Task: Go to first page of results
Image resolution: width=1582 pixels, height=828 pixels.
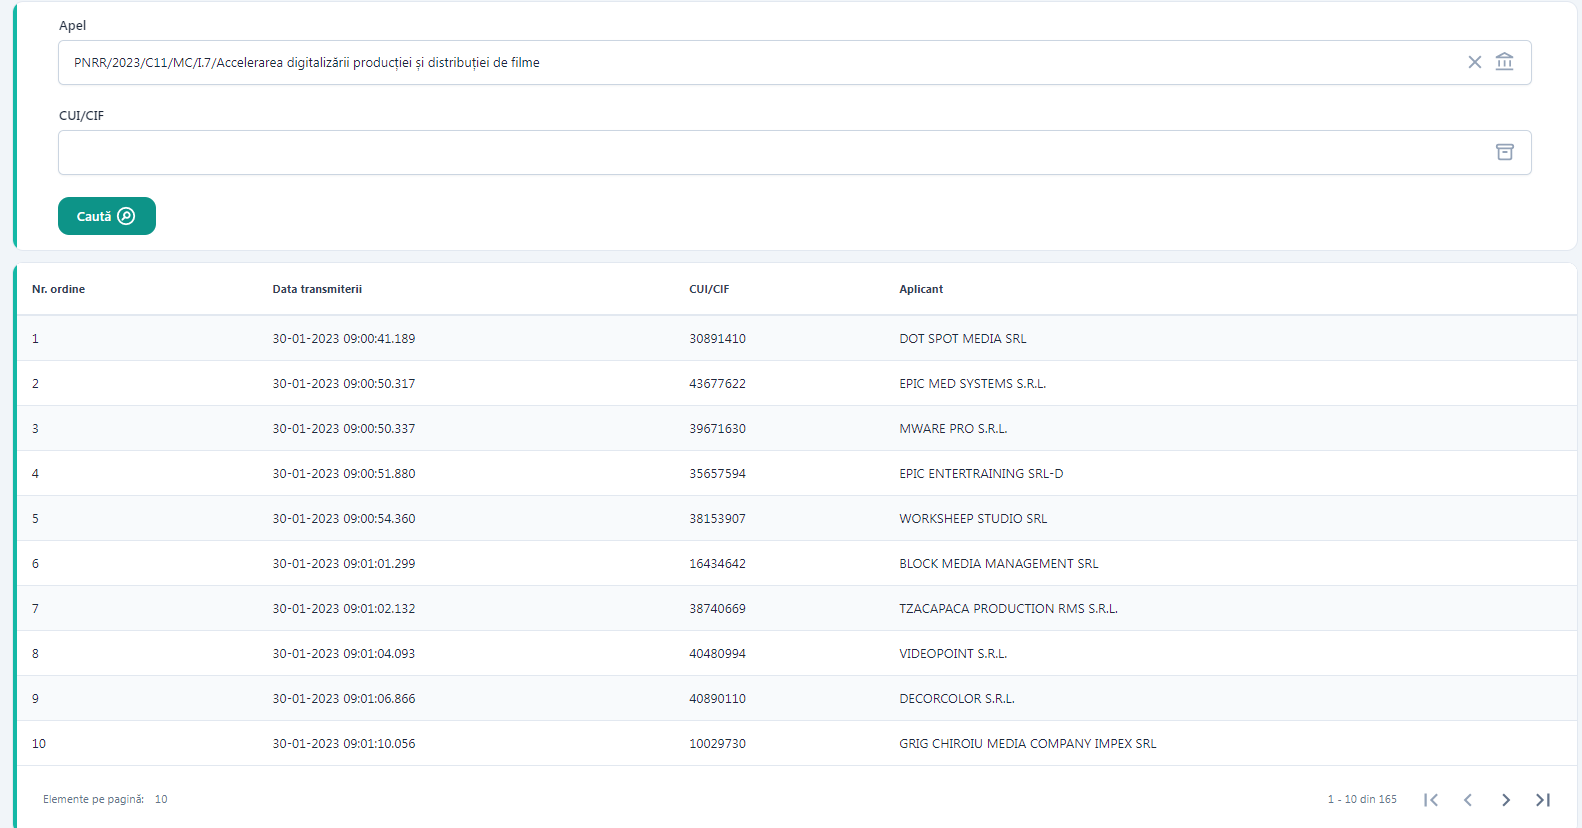Action: 1431,799
